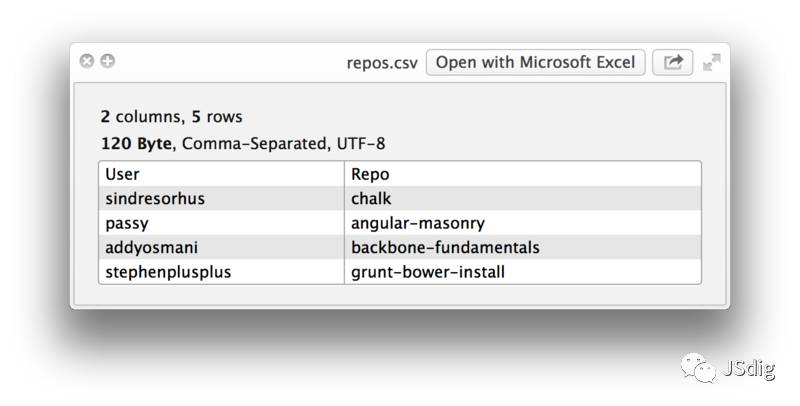Click the WeChat logo in the watermark
800x406 pixels.
click(x=698, y=368)
